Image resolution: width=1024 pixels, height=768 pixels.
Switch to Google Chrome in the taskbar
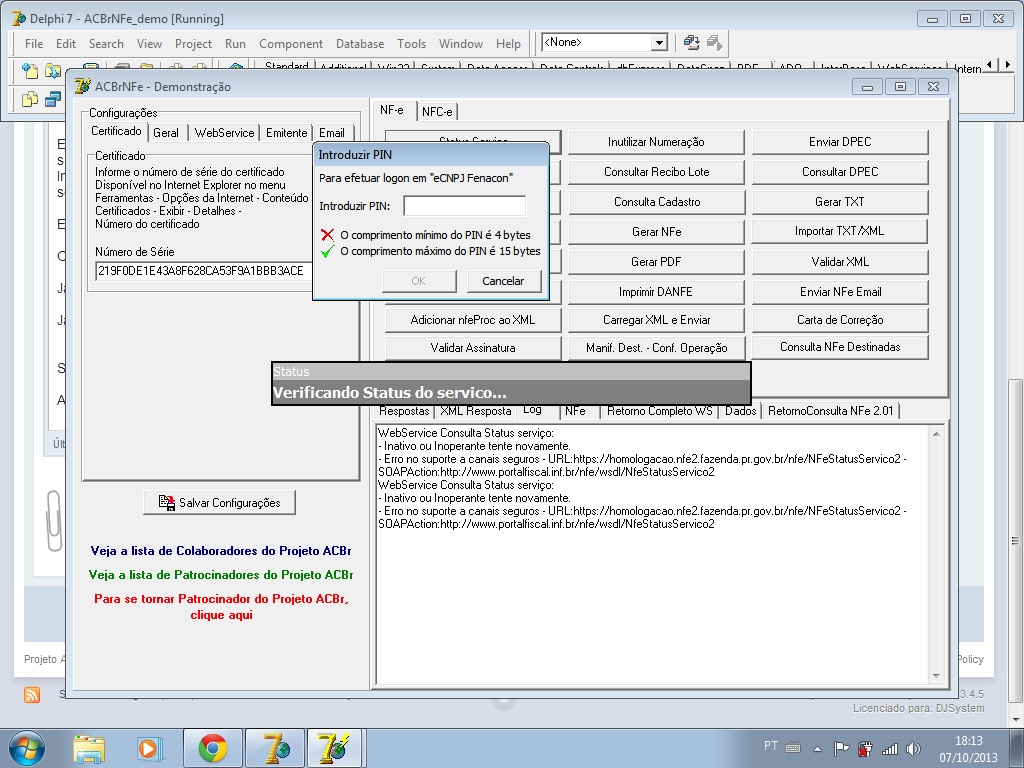tap(212, 748)
